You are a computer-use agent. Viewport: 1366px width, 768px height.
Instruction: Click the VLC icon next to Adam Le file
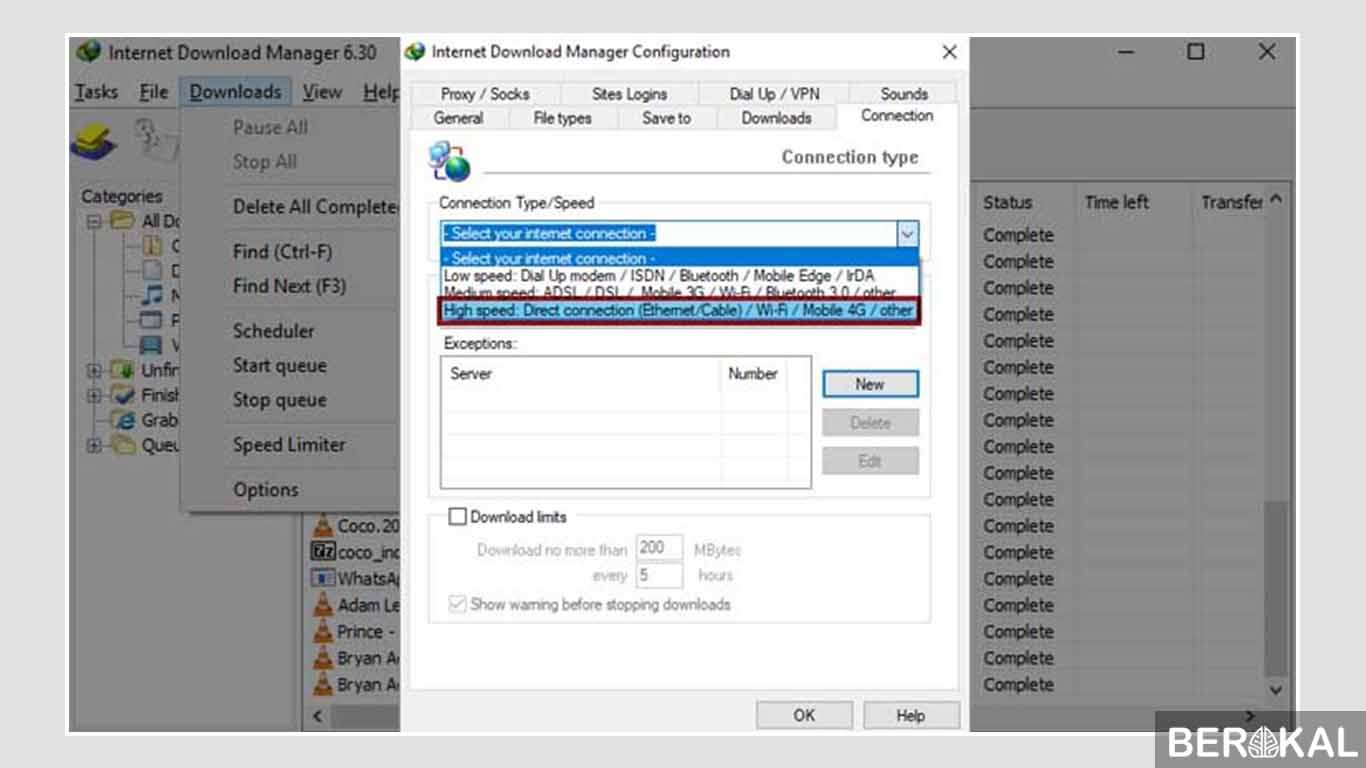tap(322, 605)
